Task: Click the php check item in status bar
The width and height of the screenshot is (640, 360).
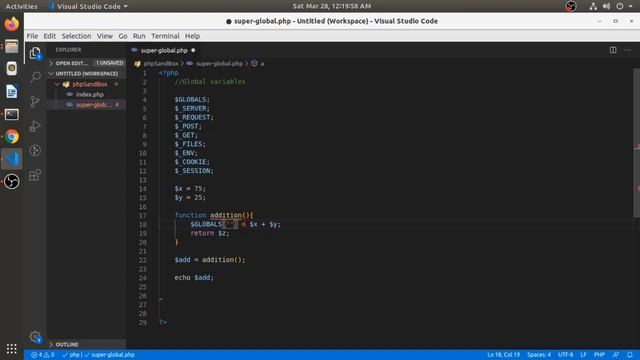Action: point(71,355)
